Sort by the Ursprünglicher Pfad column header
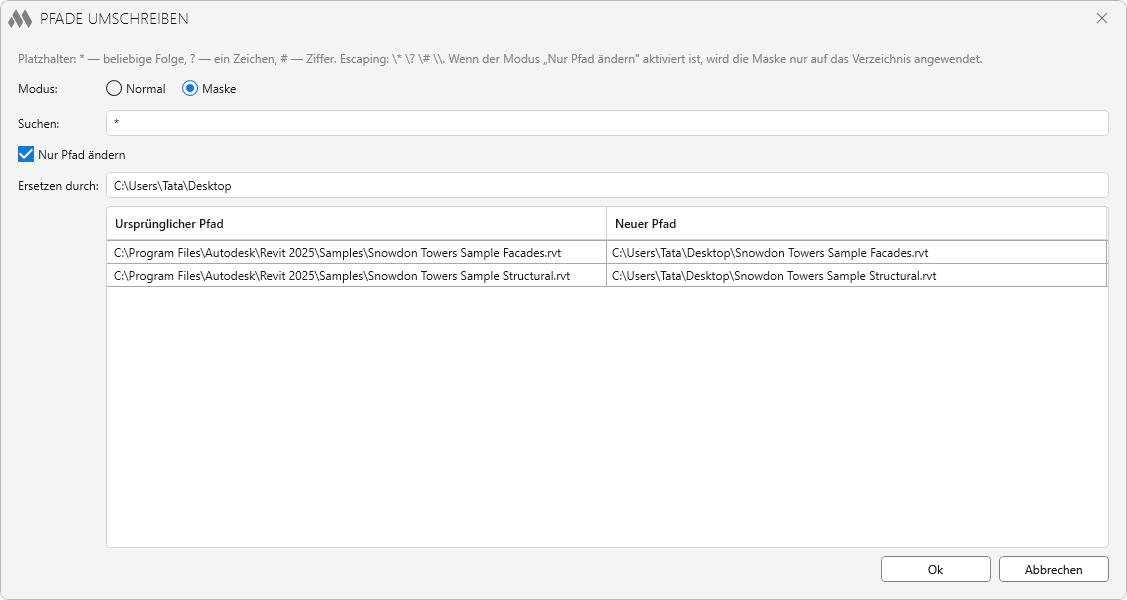The width and height of the screenshot is (1127, 600). coord(355,223)
